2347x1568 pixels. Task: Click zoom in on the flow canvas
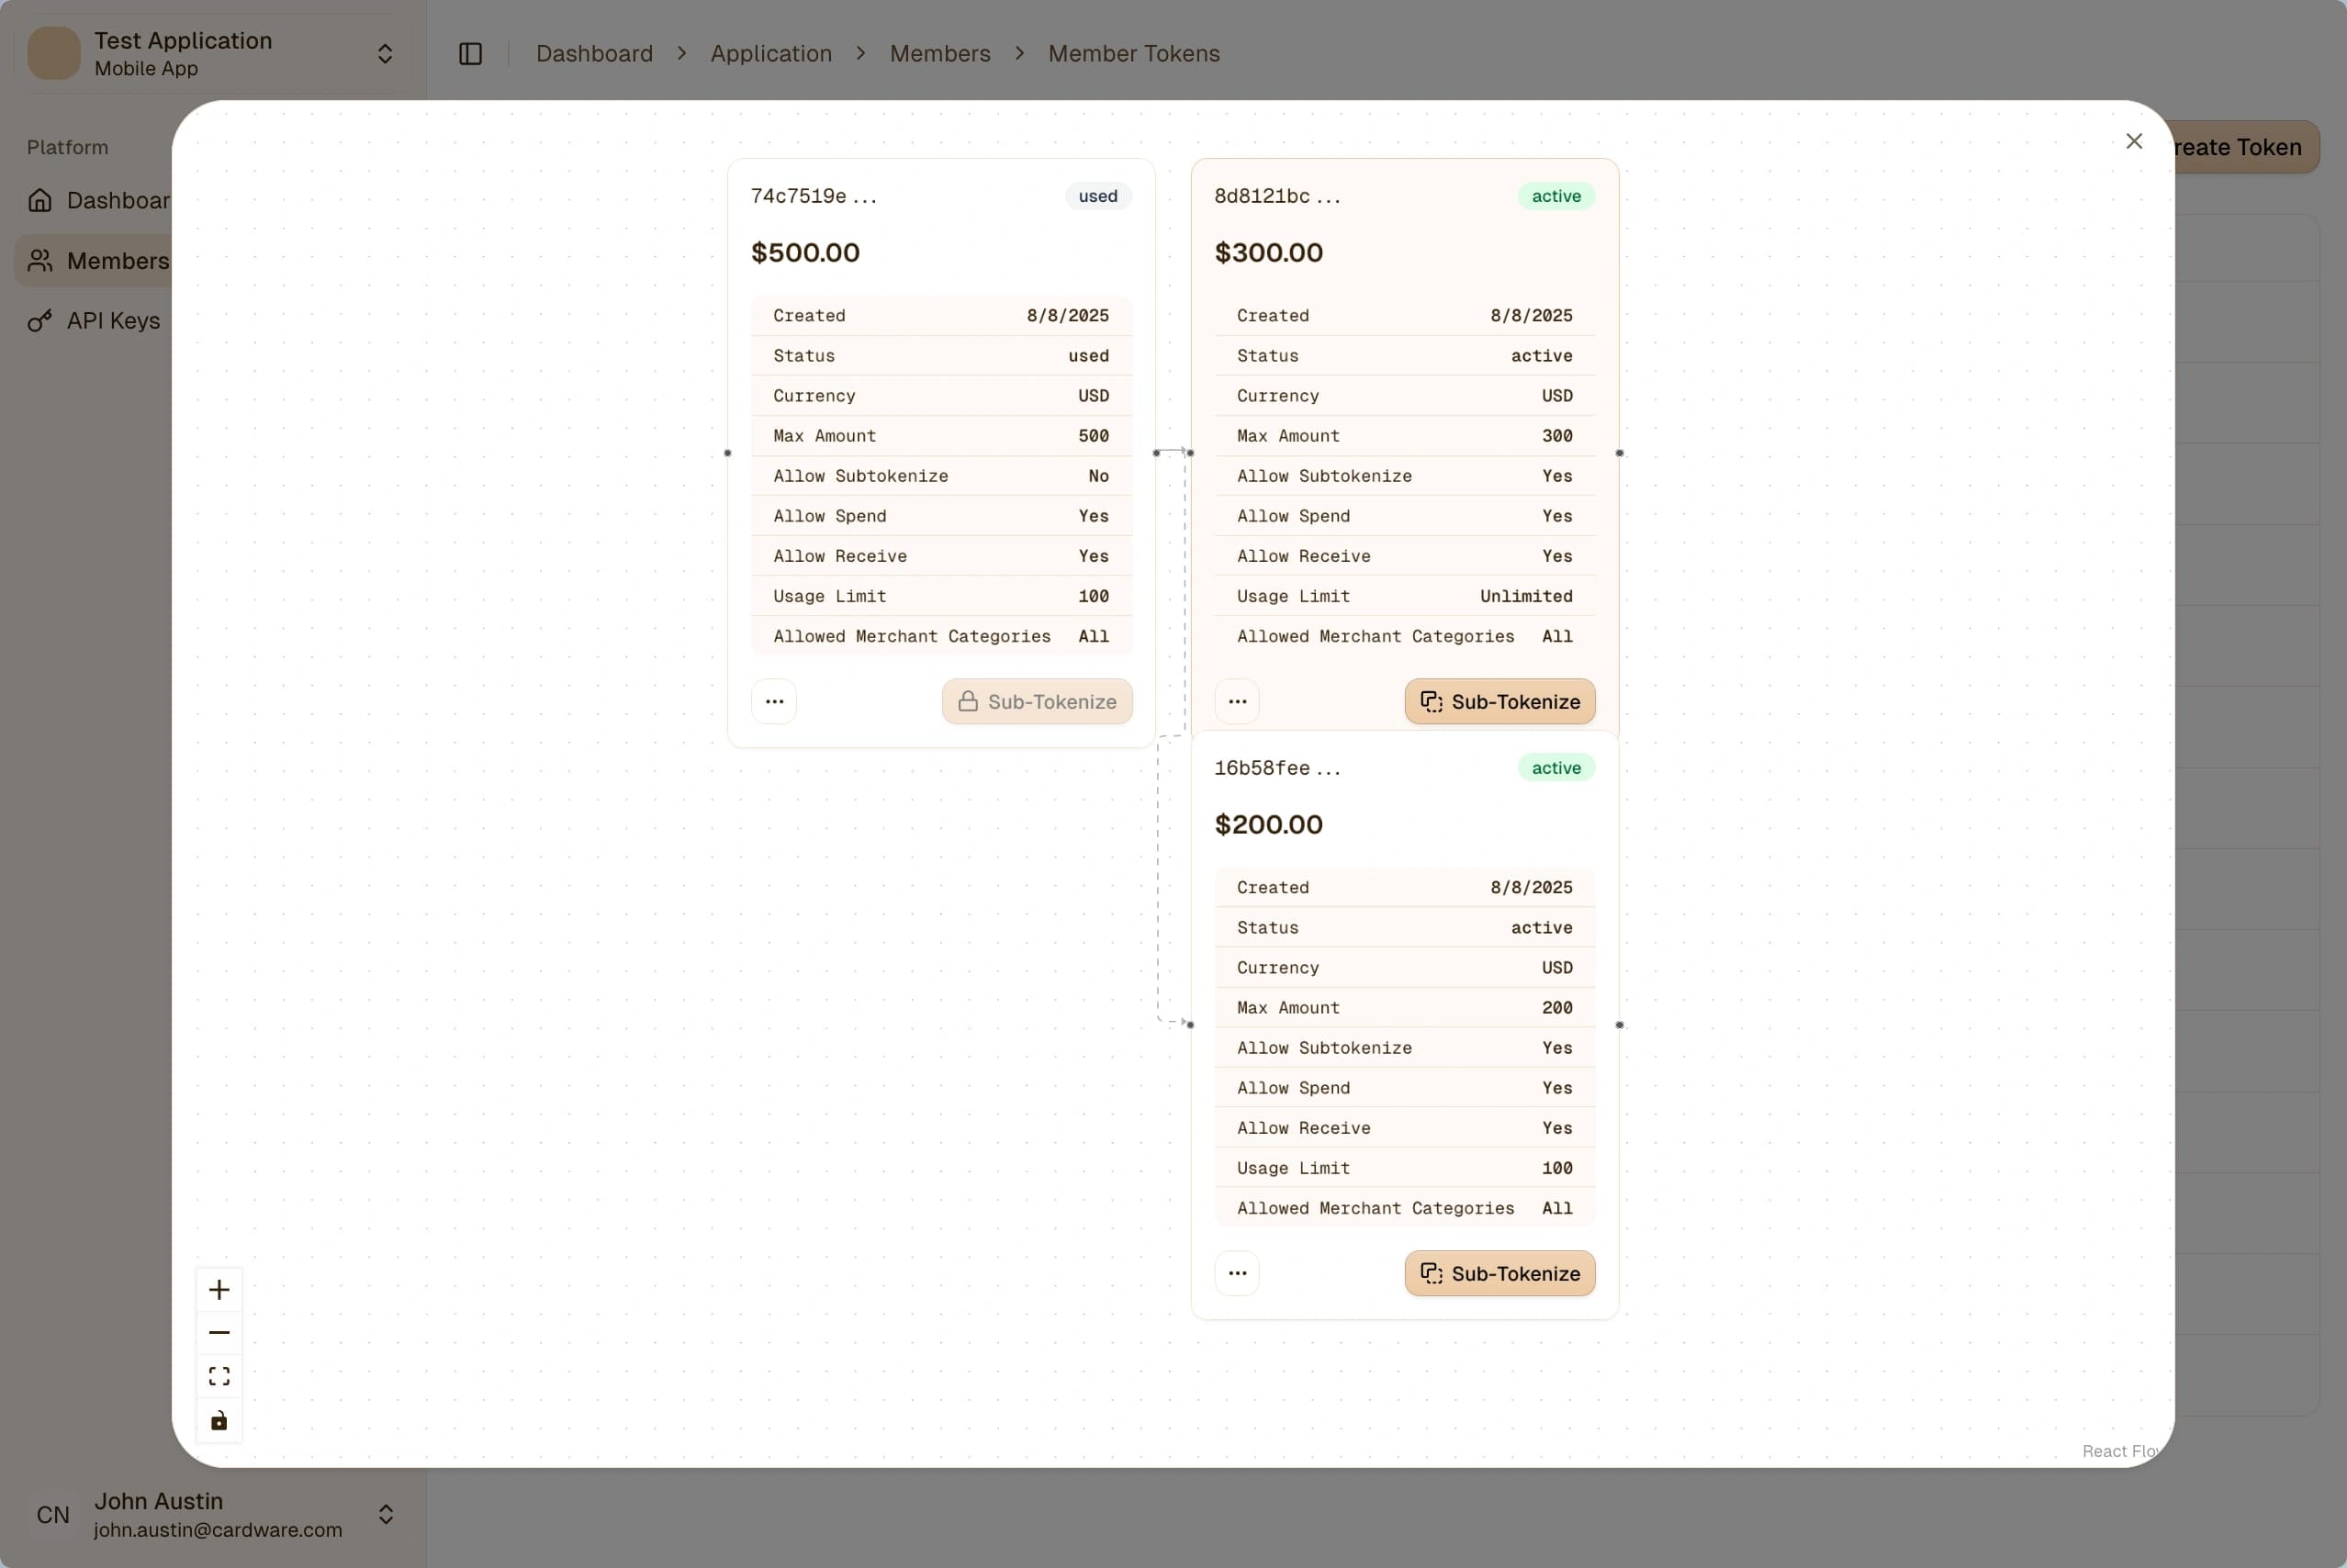click(x=219, y=1288)
